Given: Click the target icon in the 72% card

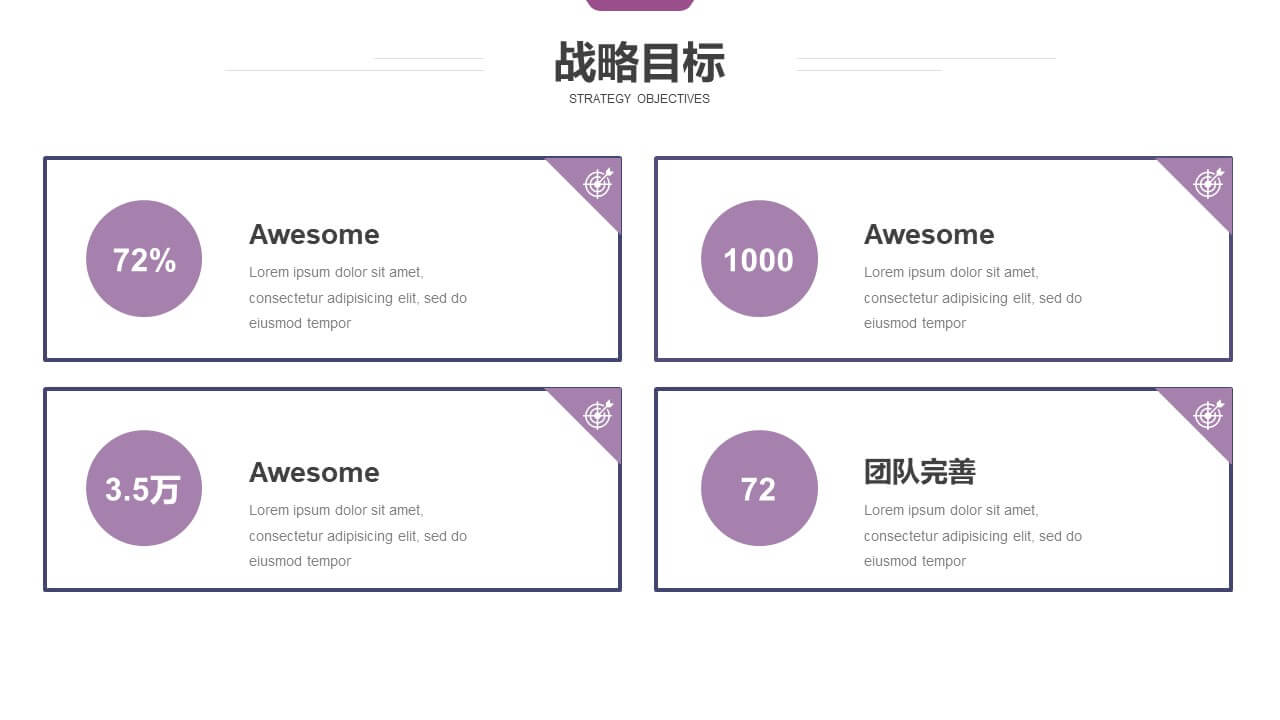Looking at the screenshot, I should pyautogui.click(x=598, y=183).
